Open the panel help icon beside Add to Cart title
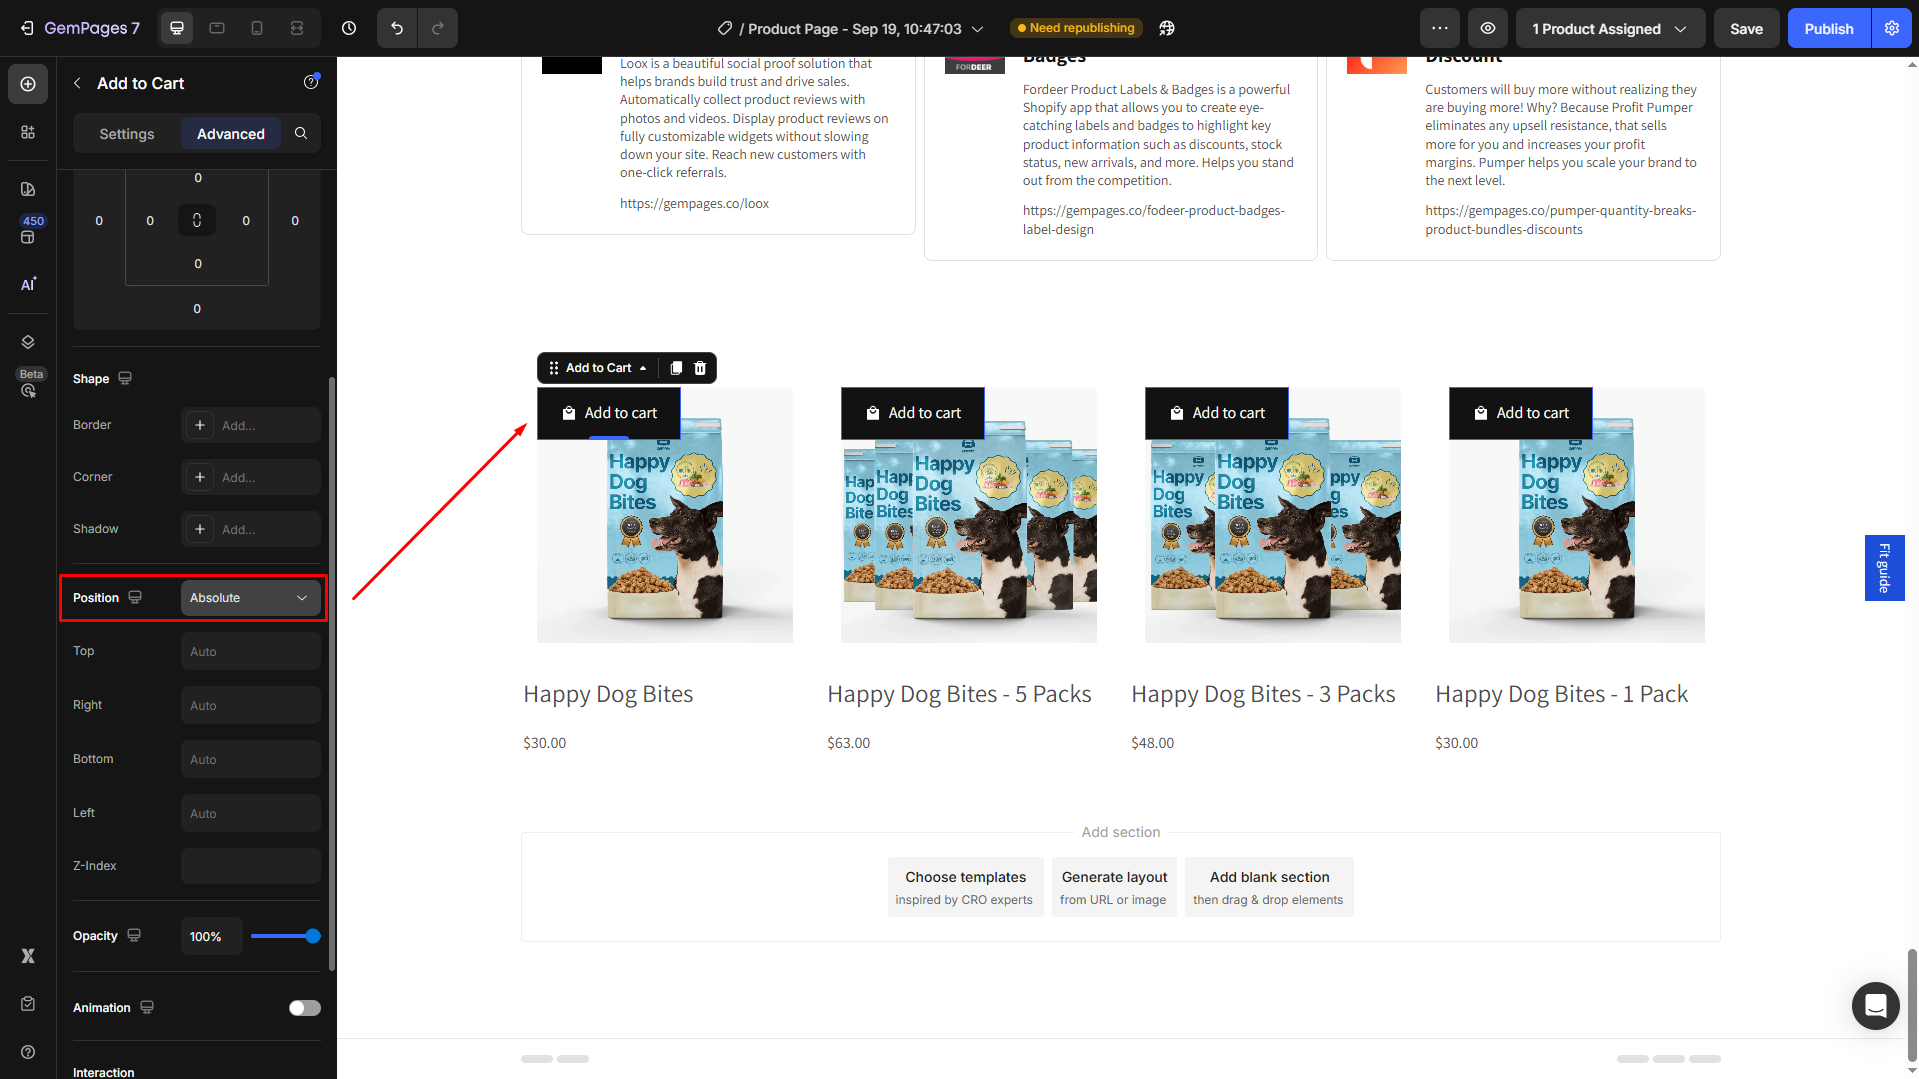 click(x=311, y=82)
